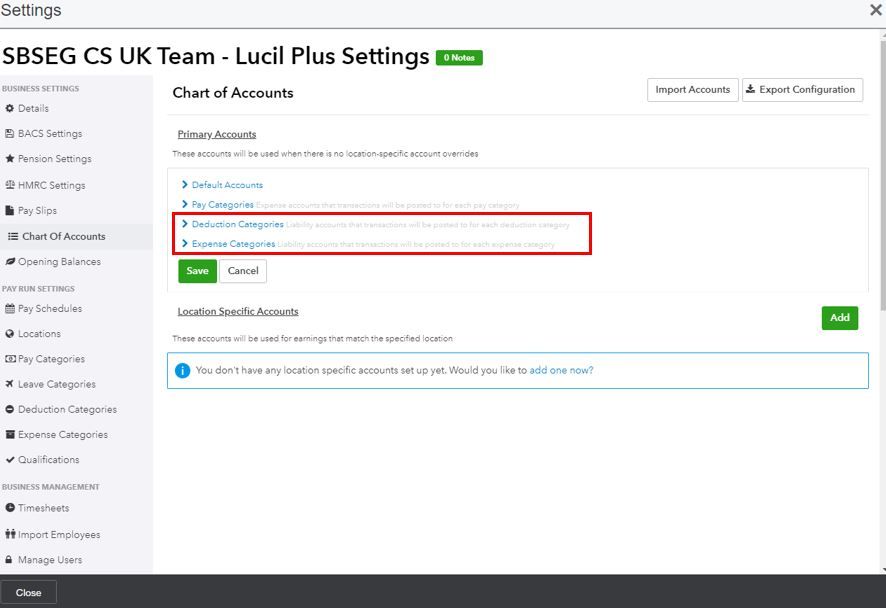Expand the Default Accounts section
886x608 pixels.
(x=185, y=185)
